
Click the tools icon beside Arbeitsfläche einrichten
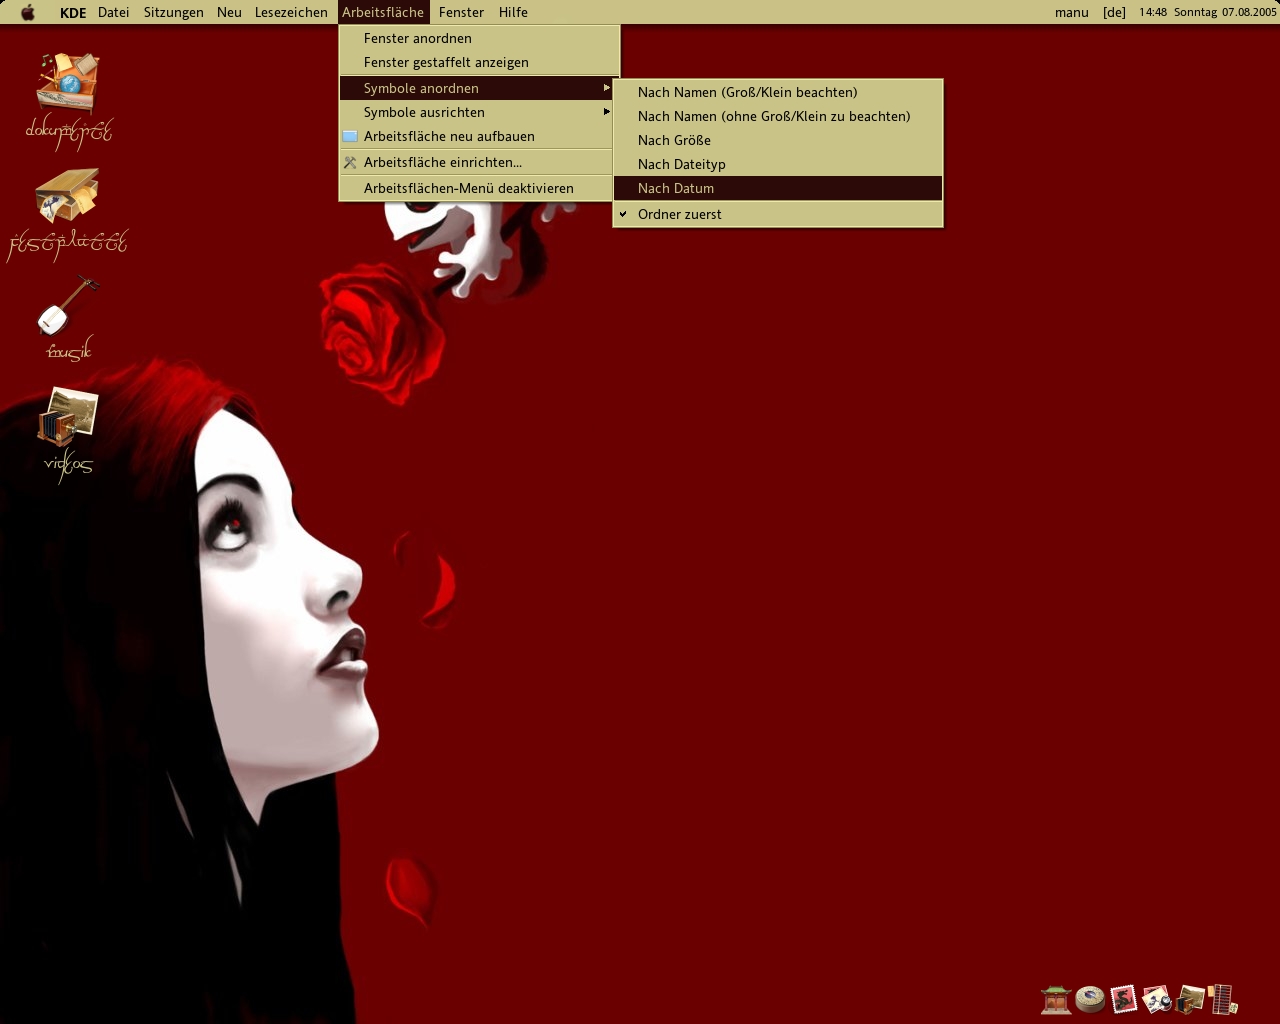[x=350, y=162]
